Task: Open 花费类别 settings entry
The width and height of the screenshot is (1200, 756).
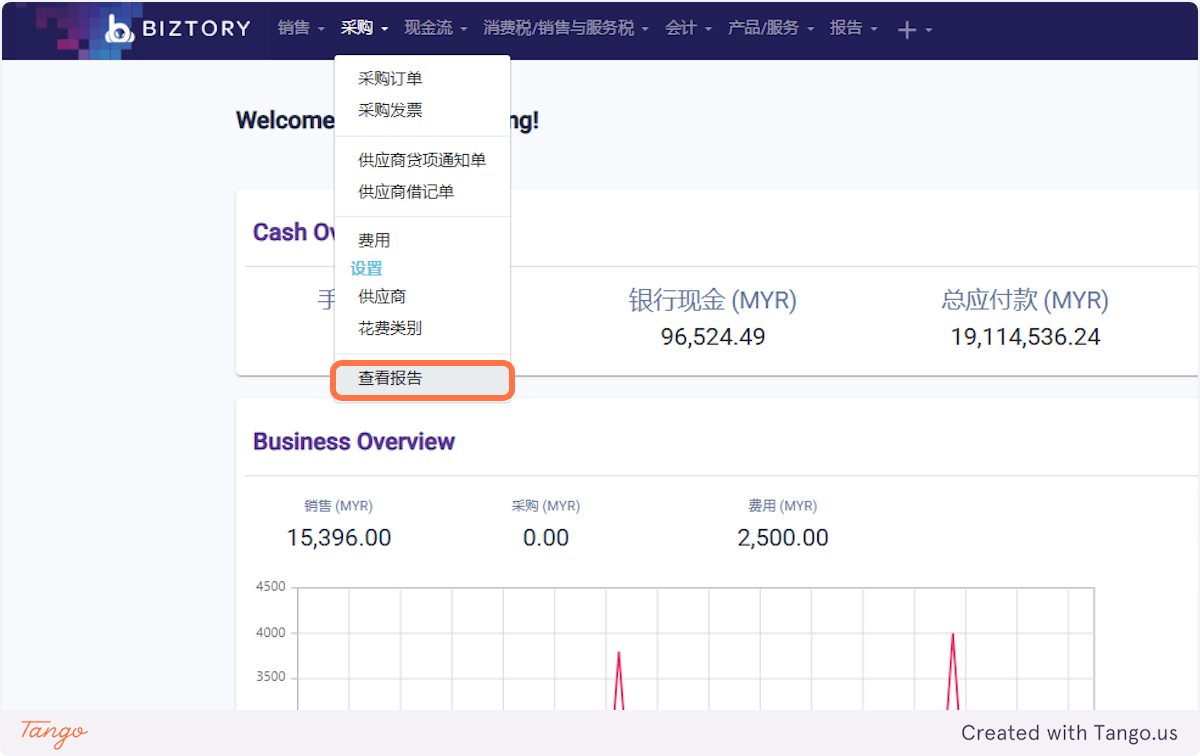Action: (x=422, y=329)
